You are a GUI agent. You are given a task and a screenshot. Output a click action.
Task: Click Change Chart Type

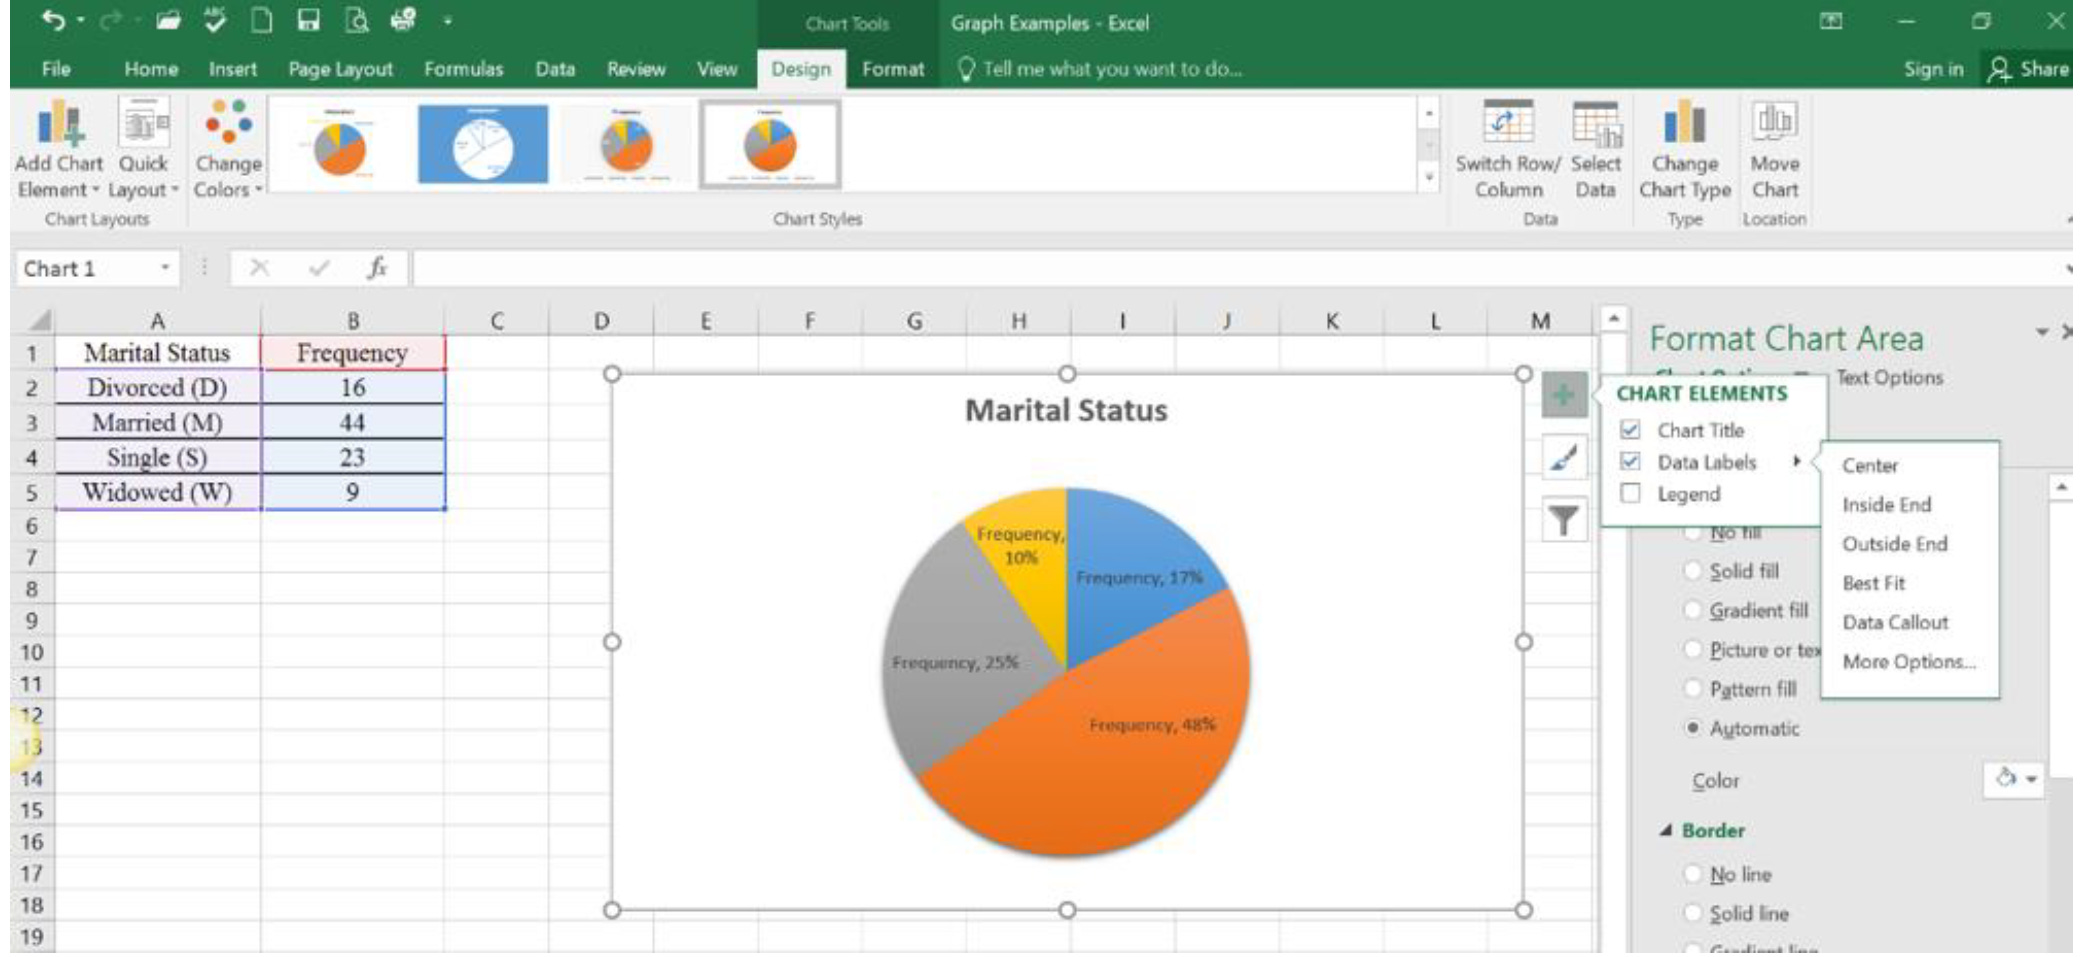pyautogui.click(x=1685, y=150)
